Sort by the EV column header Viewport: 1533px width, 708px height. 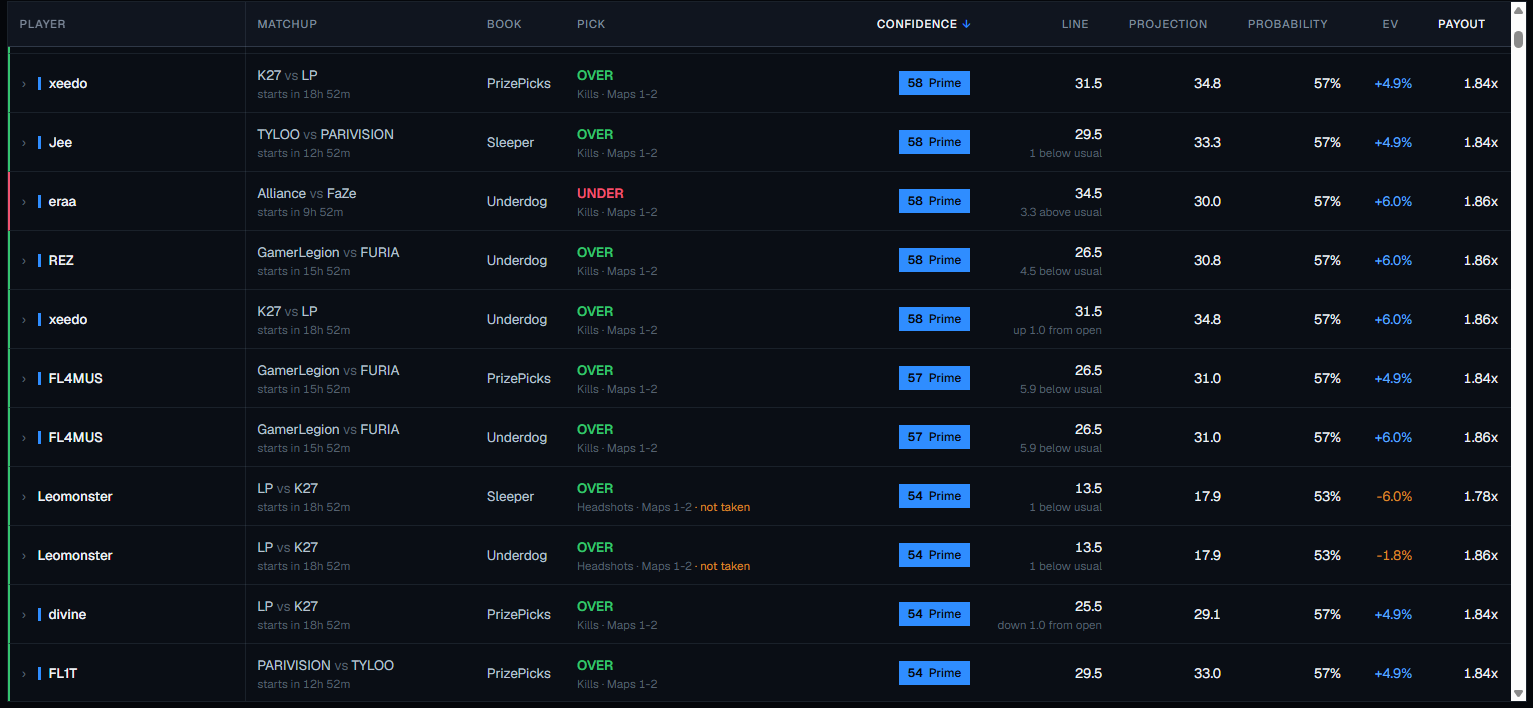click(x=1390, y=24)
